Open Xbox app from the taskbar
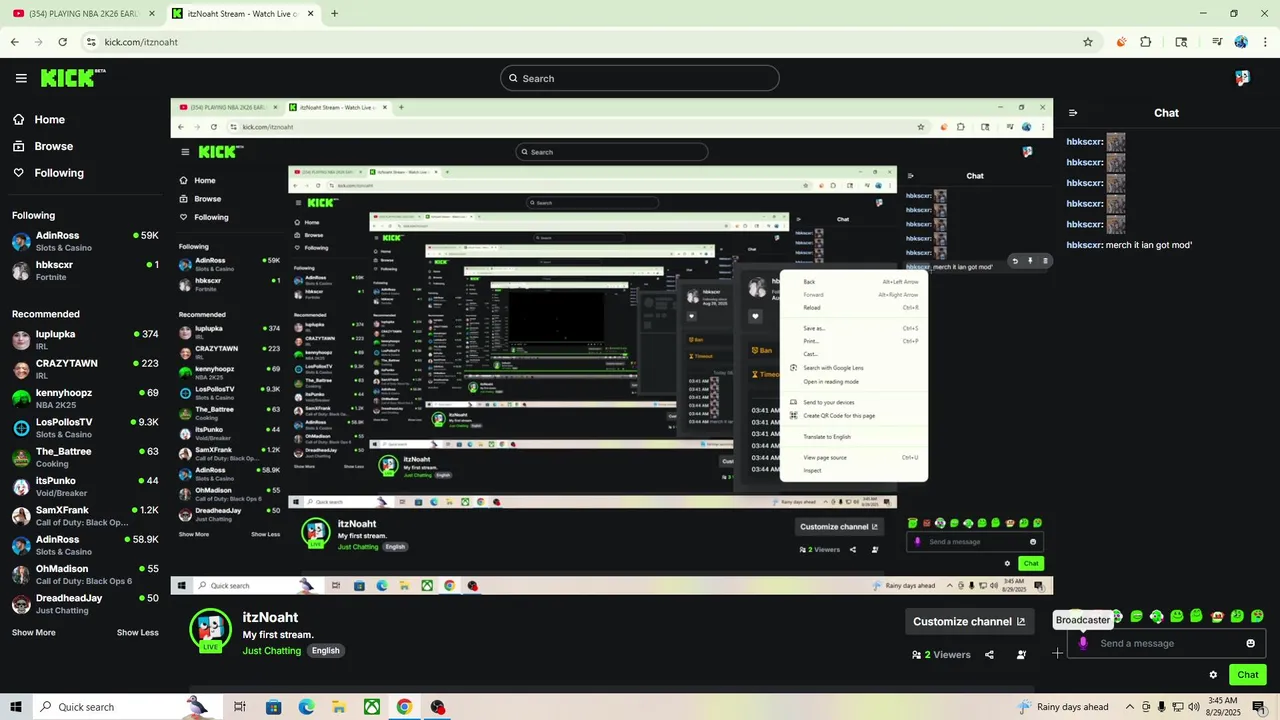 coord(371,707)
